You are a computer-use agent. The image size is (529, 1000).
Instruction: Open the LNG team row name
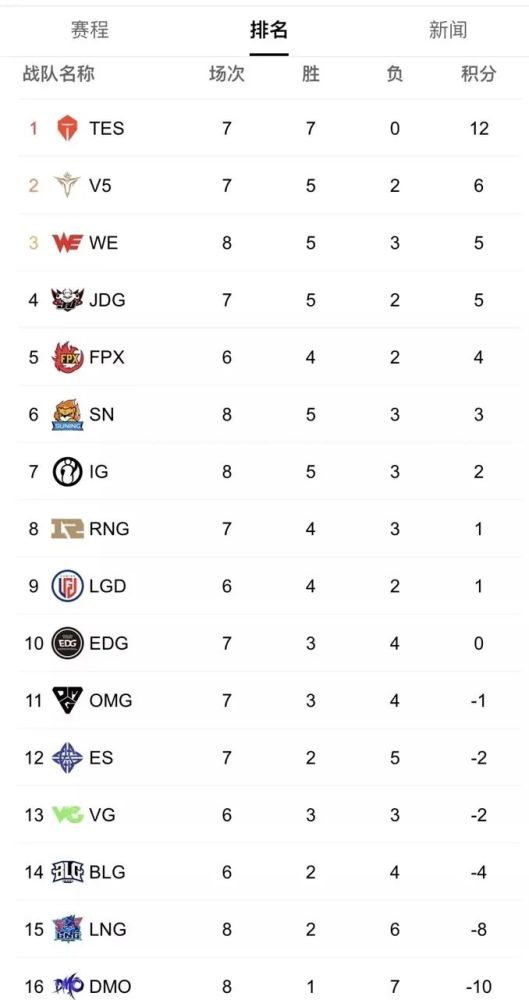(108, 929)
